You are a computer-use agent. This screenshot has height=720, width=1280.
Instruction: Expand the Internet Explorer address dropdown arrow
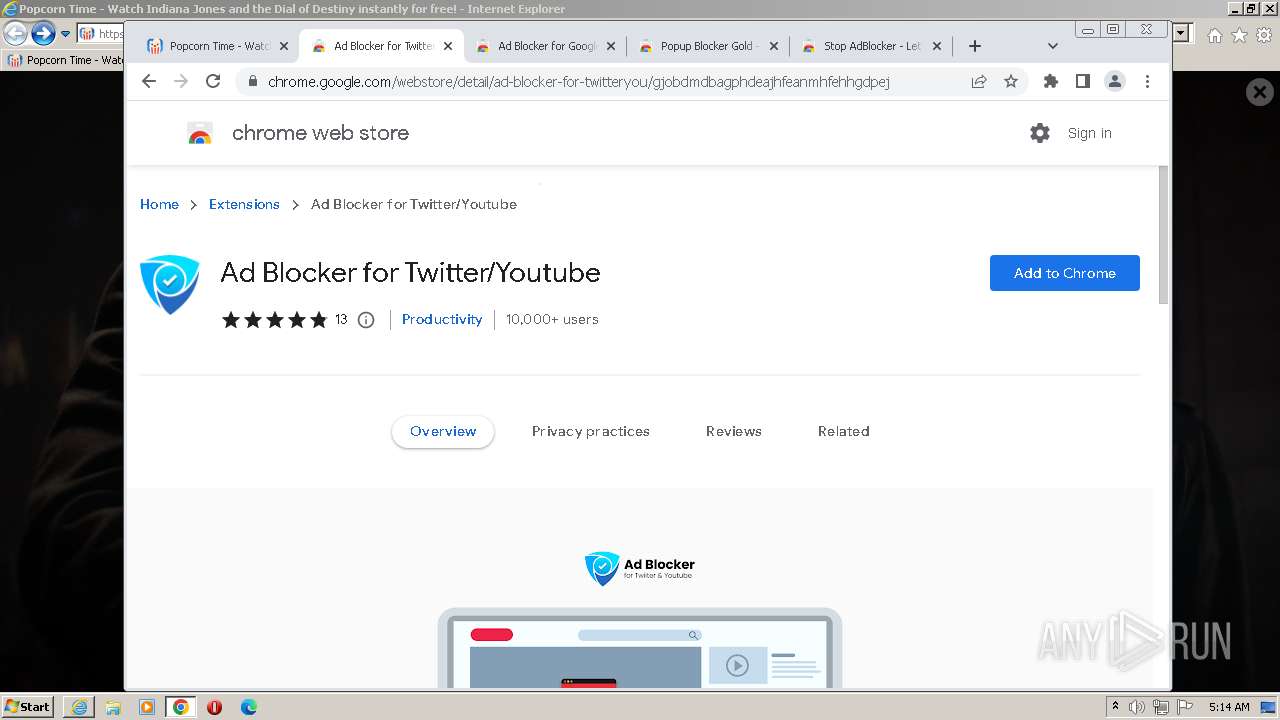tap(1180, 34)
